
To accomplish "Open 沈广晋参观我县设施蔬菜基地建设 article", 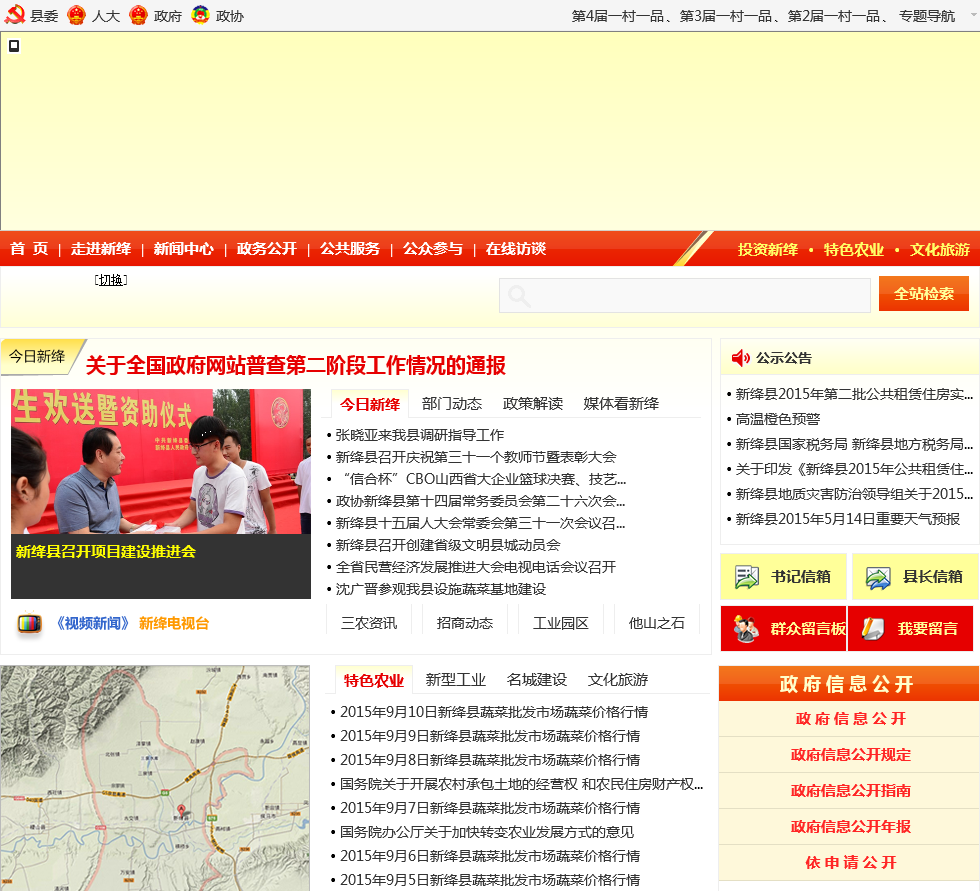I will (x=441, y=589).
